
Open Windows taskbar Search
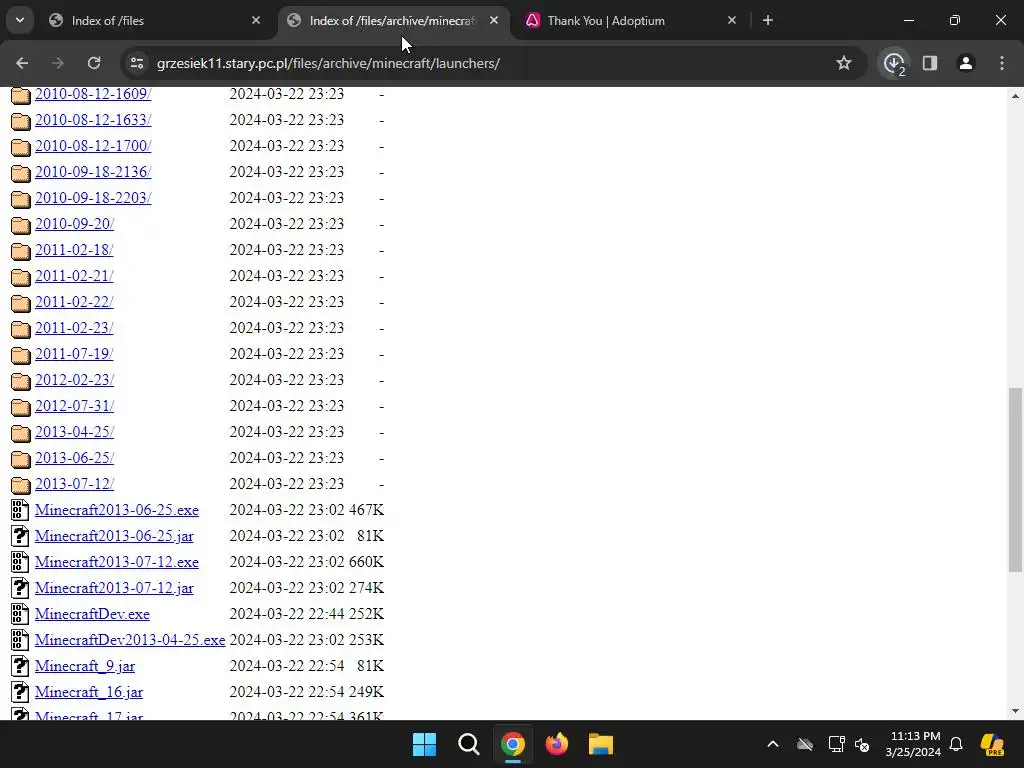[x=468, y=744]
